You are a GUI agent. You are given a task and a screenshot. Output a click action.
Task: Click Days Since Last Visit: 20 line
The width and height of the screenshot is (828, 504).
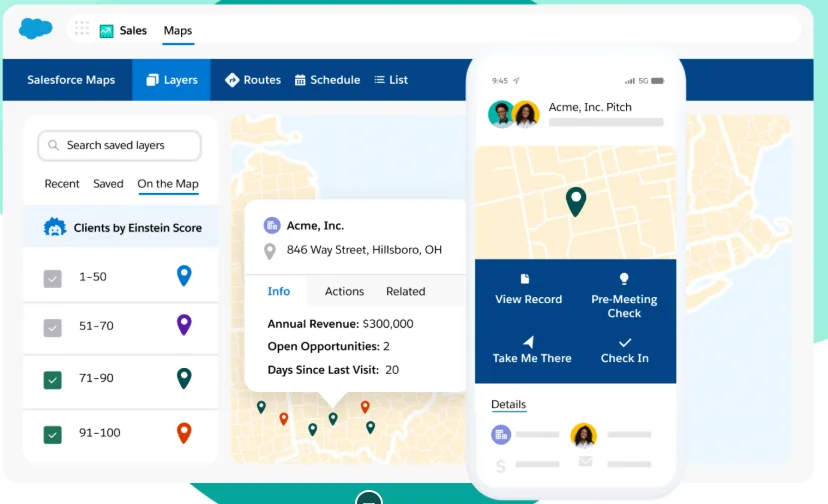point(333,370)
